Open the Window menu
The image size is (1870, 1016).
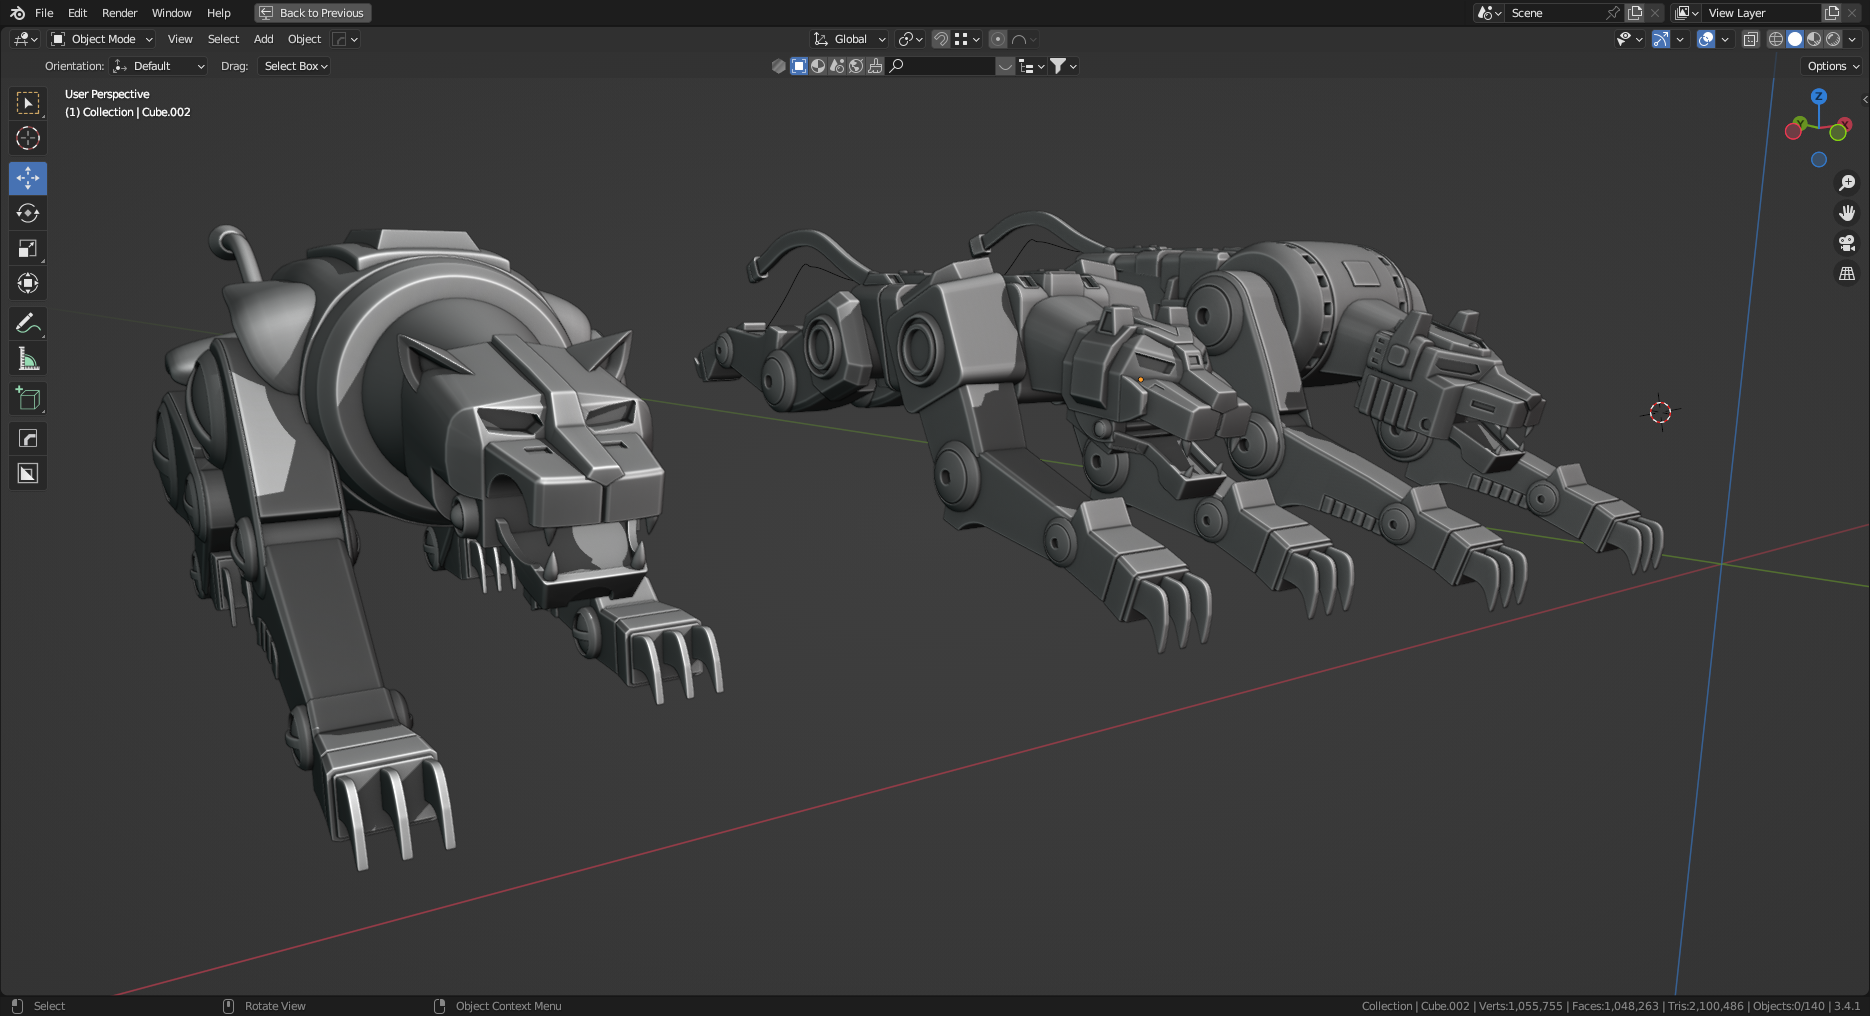point(171,13)
